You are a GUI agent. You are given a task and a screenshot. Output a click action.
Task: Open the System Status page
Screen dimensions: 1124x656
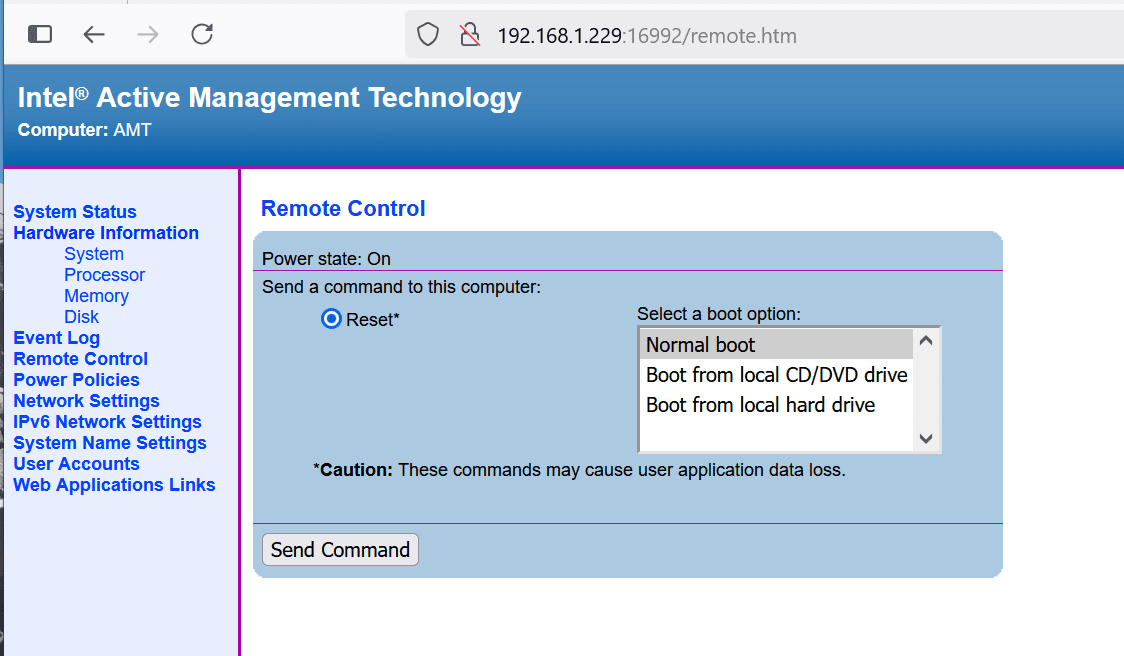coord(75,212)
